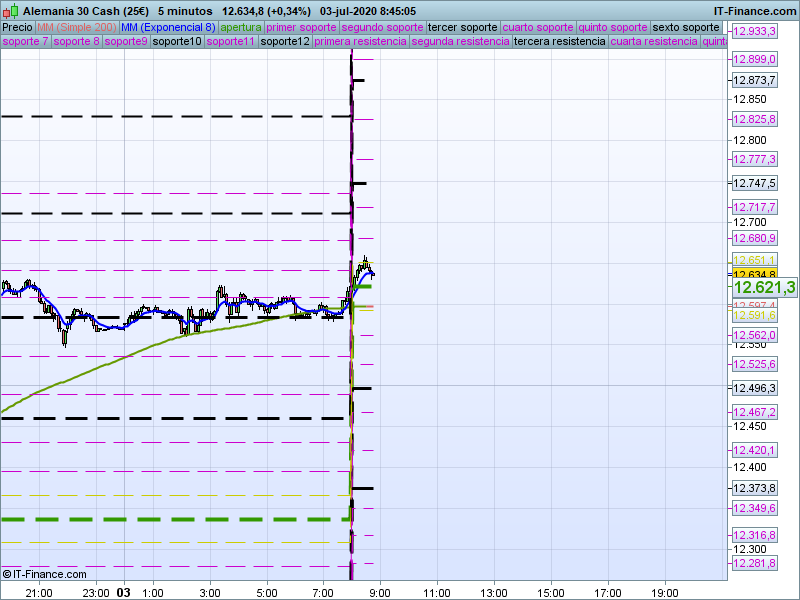Open the IT-Finance.com link at top right
800x600 pixels.
[x=755, y=10]
